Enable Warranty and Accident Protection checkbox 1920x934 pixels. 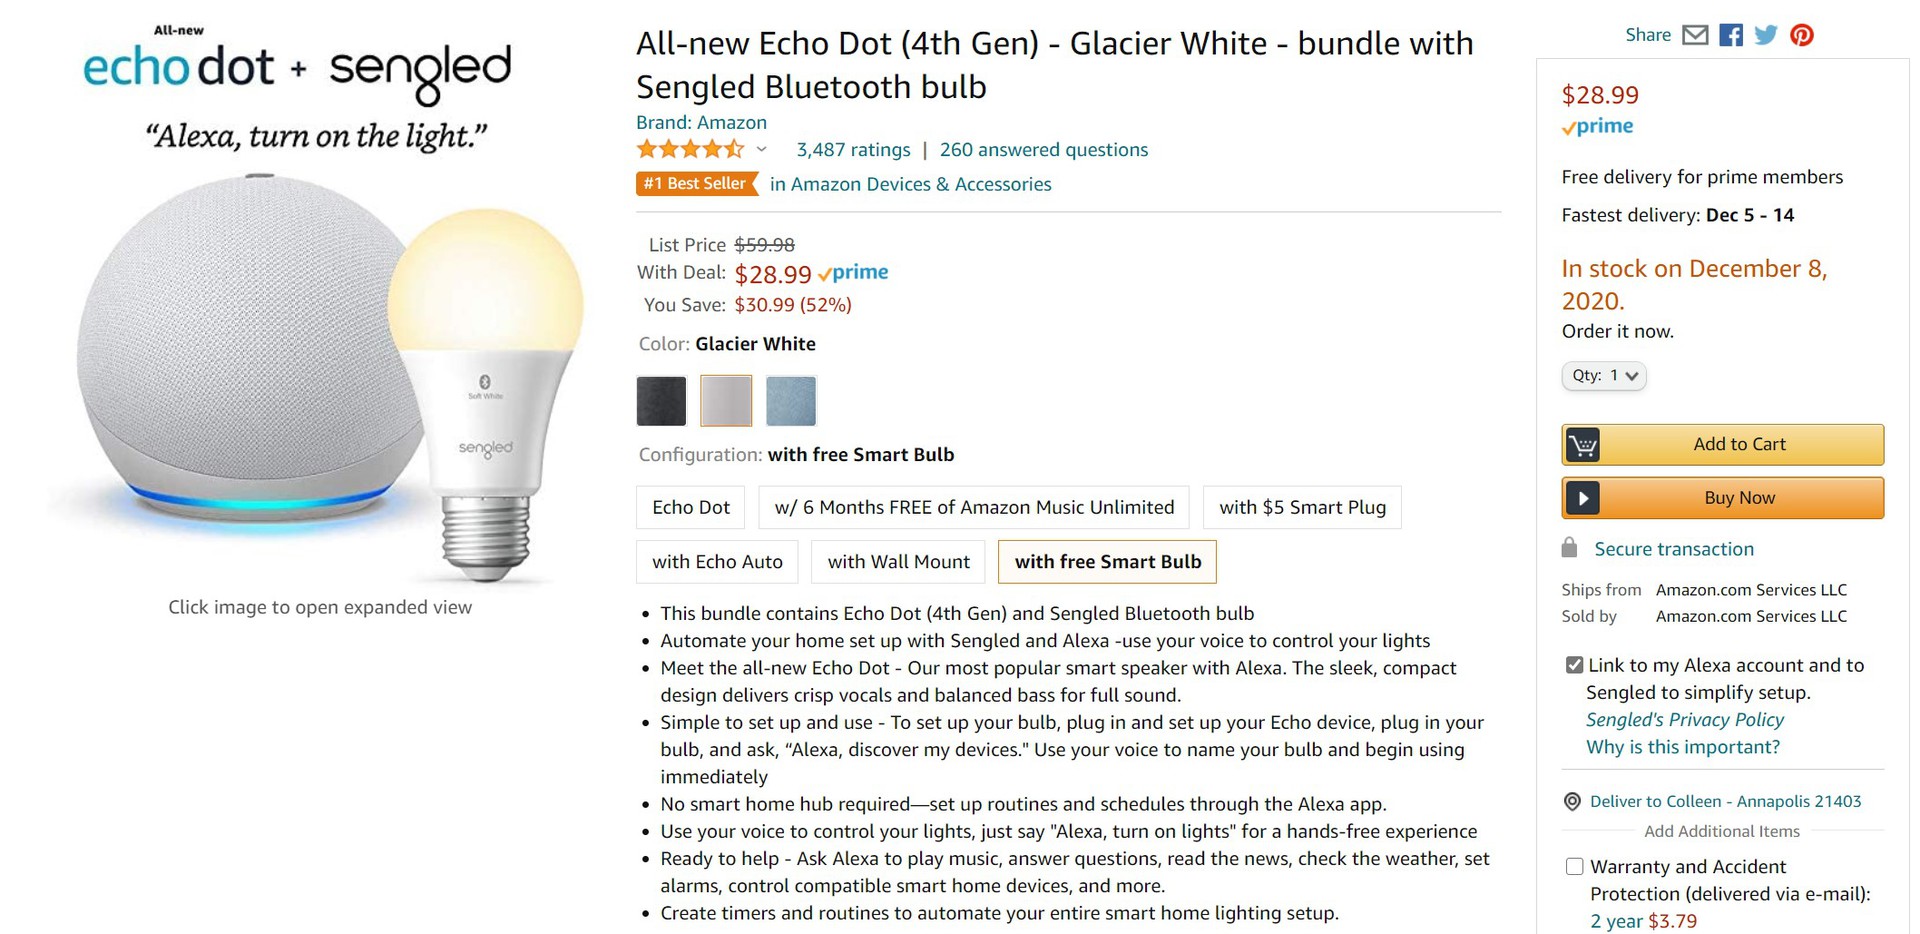click(1574, 867)
